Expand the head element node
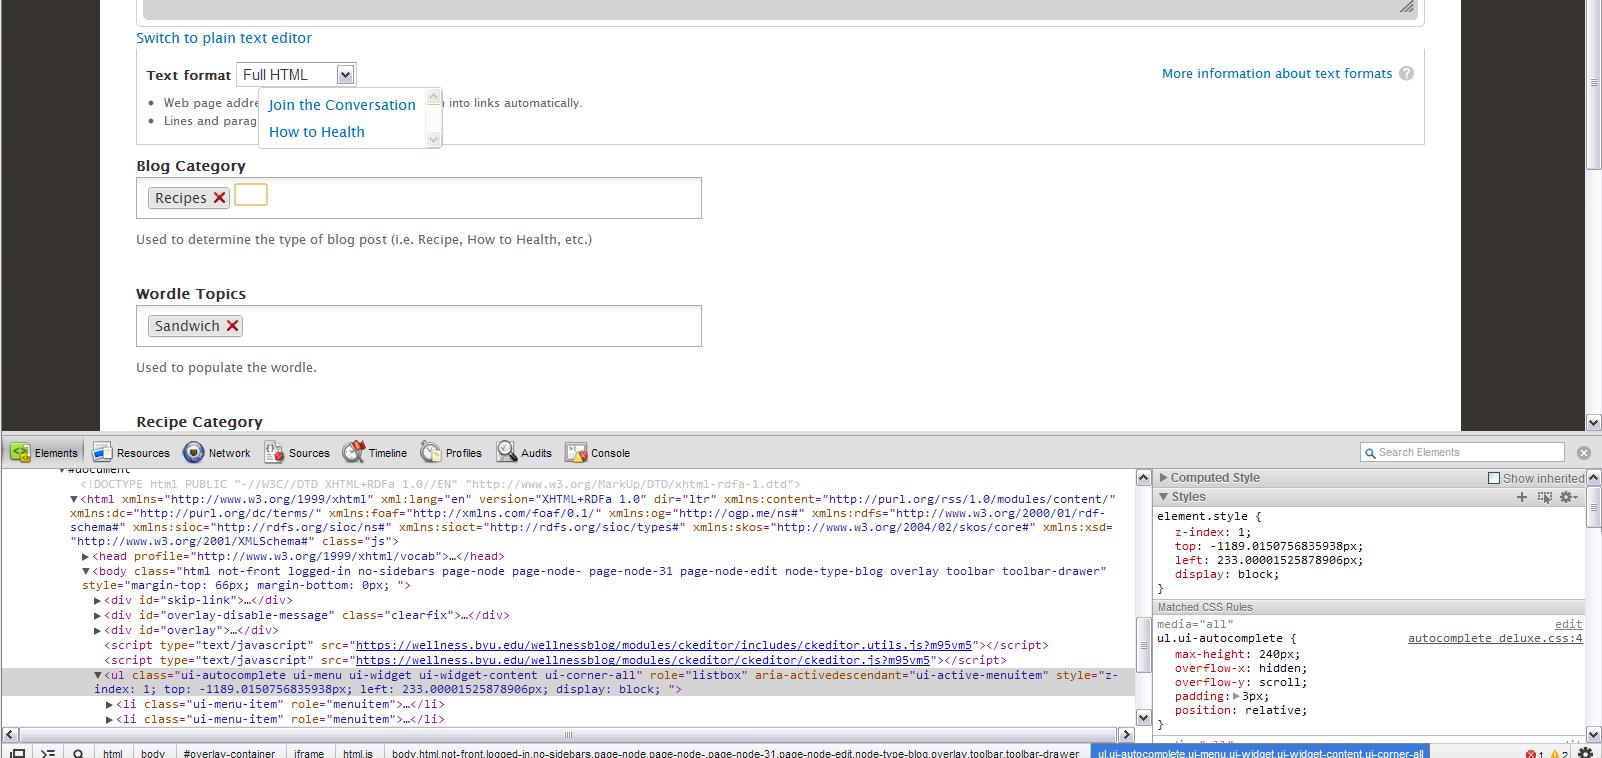 click(x=86, y=557)
